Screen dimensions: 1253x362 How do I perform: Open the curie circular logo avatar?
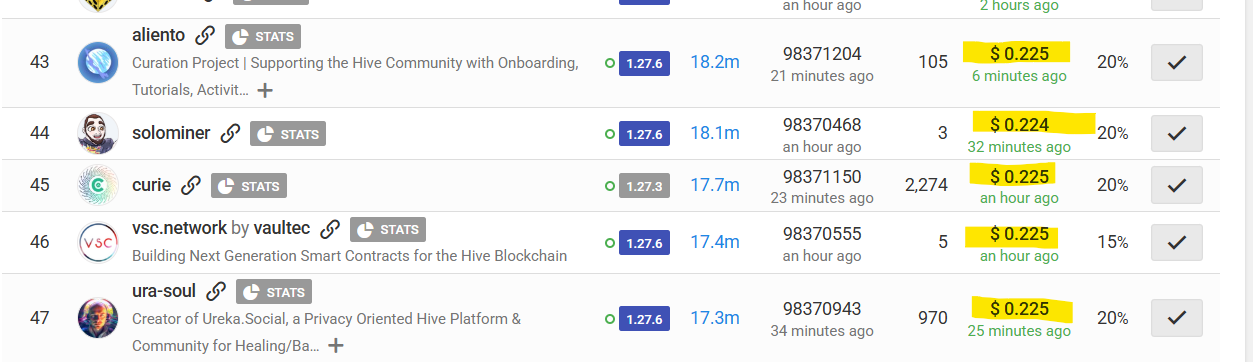pyautogui.click(x=98, y=185)
